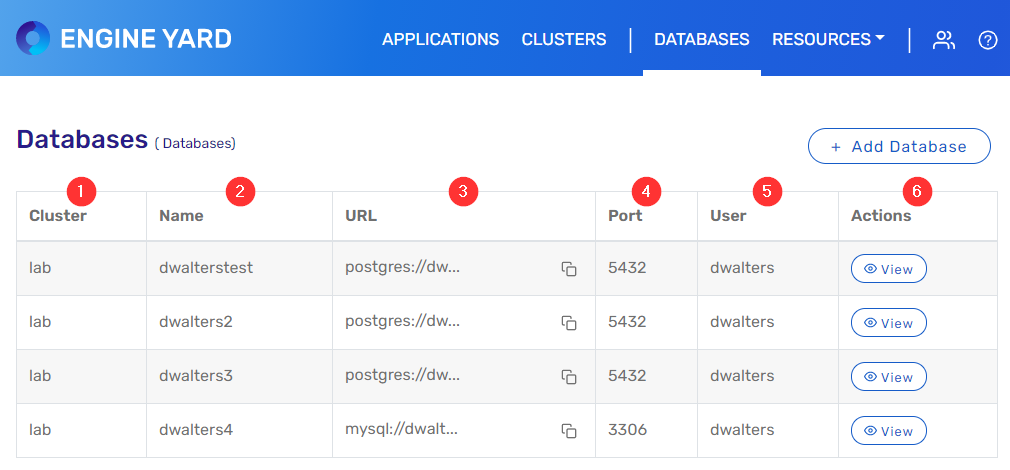The width and height of the screenshot is (1010, 470).
Task: Click the Name column header
Action: click(x=181, y=215)
